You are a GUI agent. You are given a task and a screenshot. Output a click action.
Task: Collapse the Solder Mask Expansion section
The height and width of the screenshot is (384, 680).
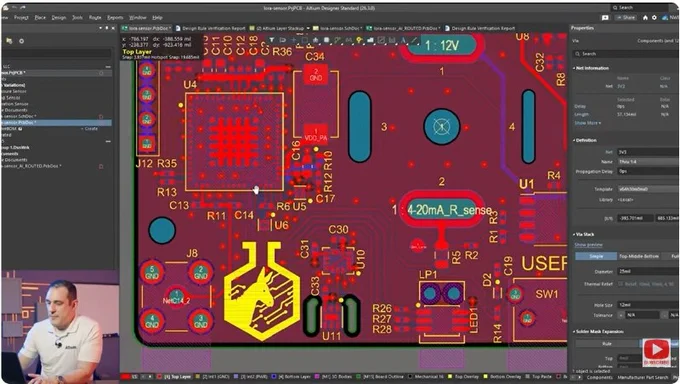tap(574, 331)
